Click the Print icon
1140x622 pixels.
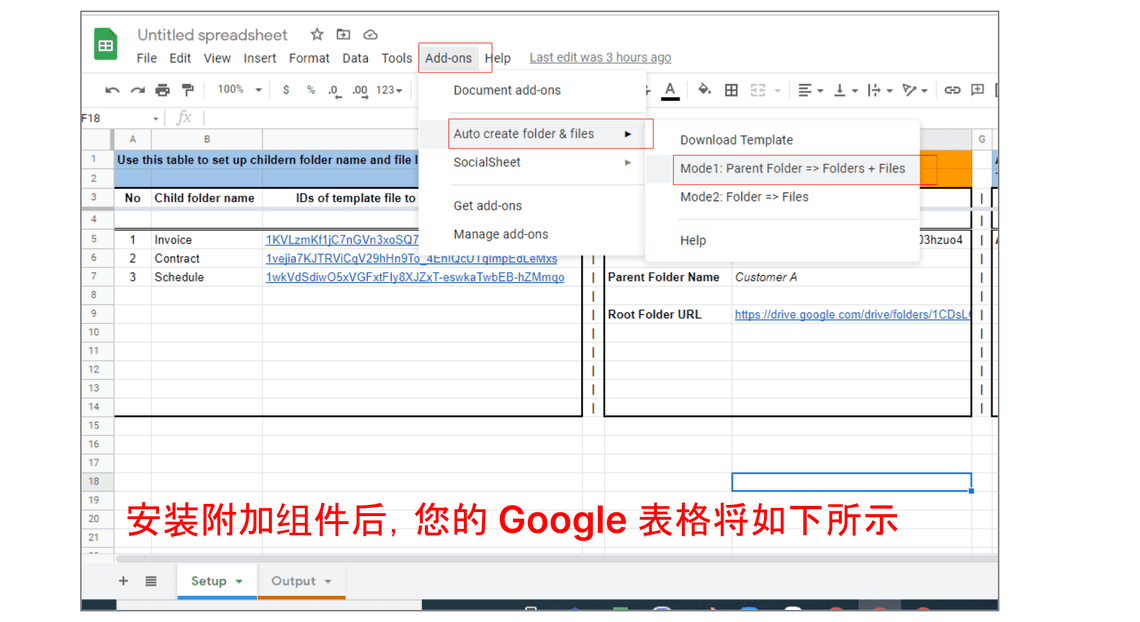(x=162, y=90)
